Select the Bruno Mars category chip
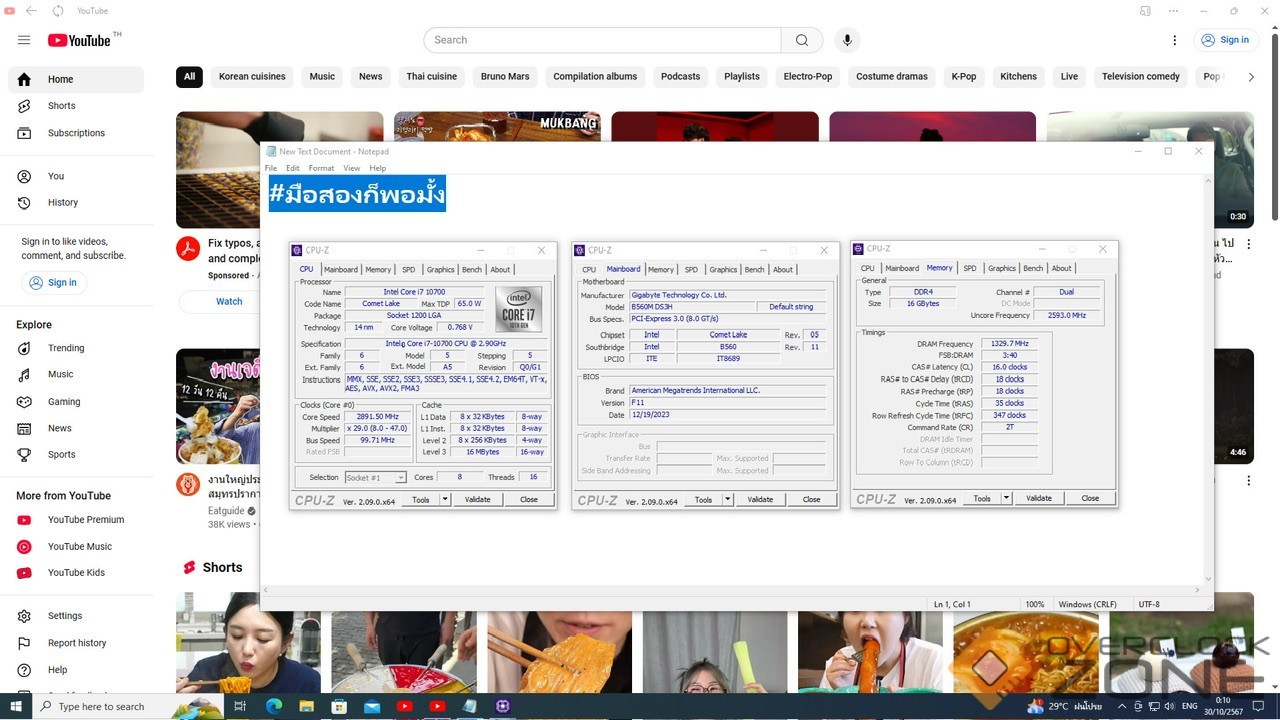 click(x=505, y=77)
